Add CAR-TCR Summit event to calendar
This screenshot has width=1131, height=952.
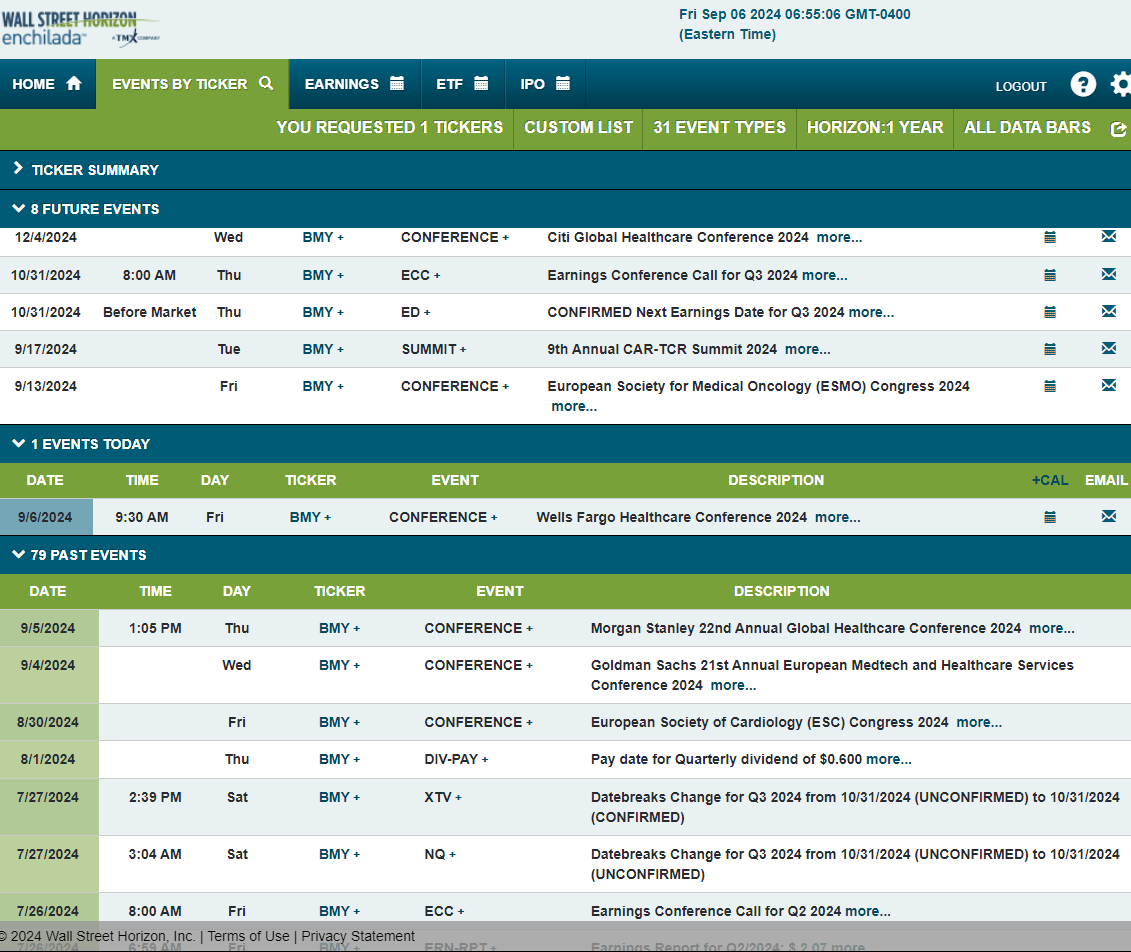point(1050,349)
